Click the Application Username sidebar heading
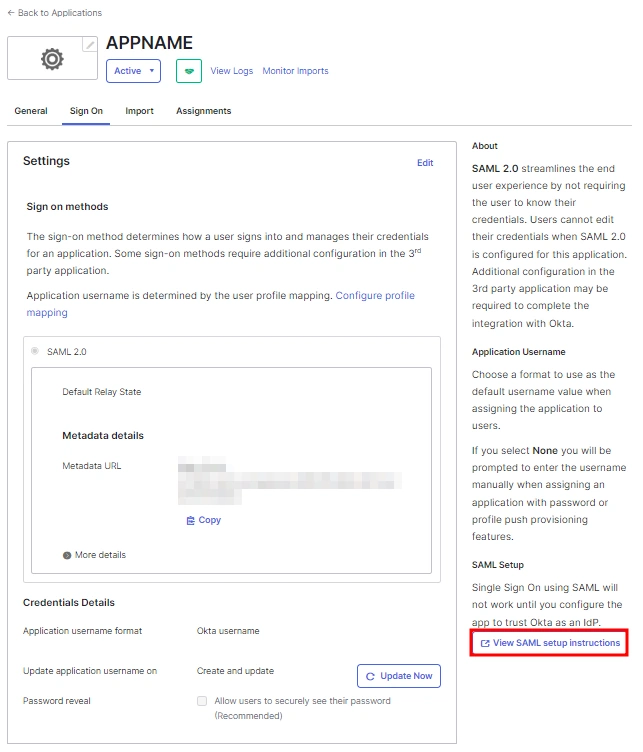This screenshot has height=752, width=643. 518,352
